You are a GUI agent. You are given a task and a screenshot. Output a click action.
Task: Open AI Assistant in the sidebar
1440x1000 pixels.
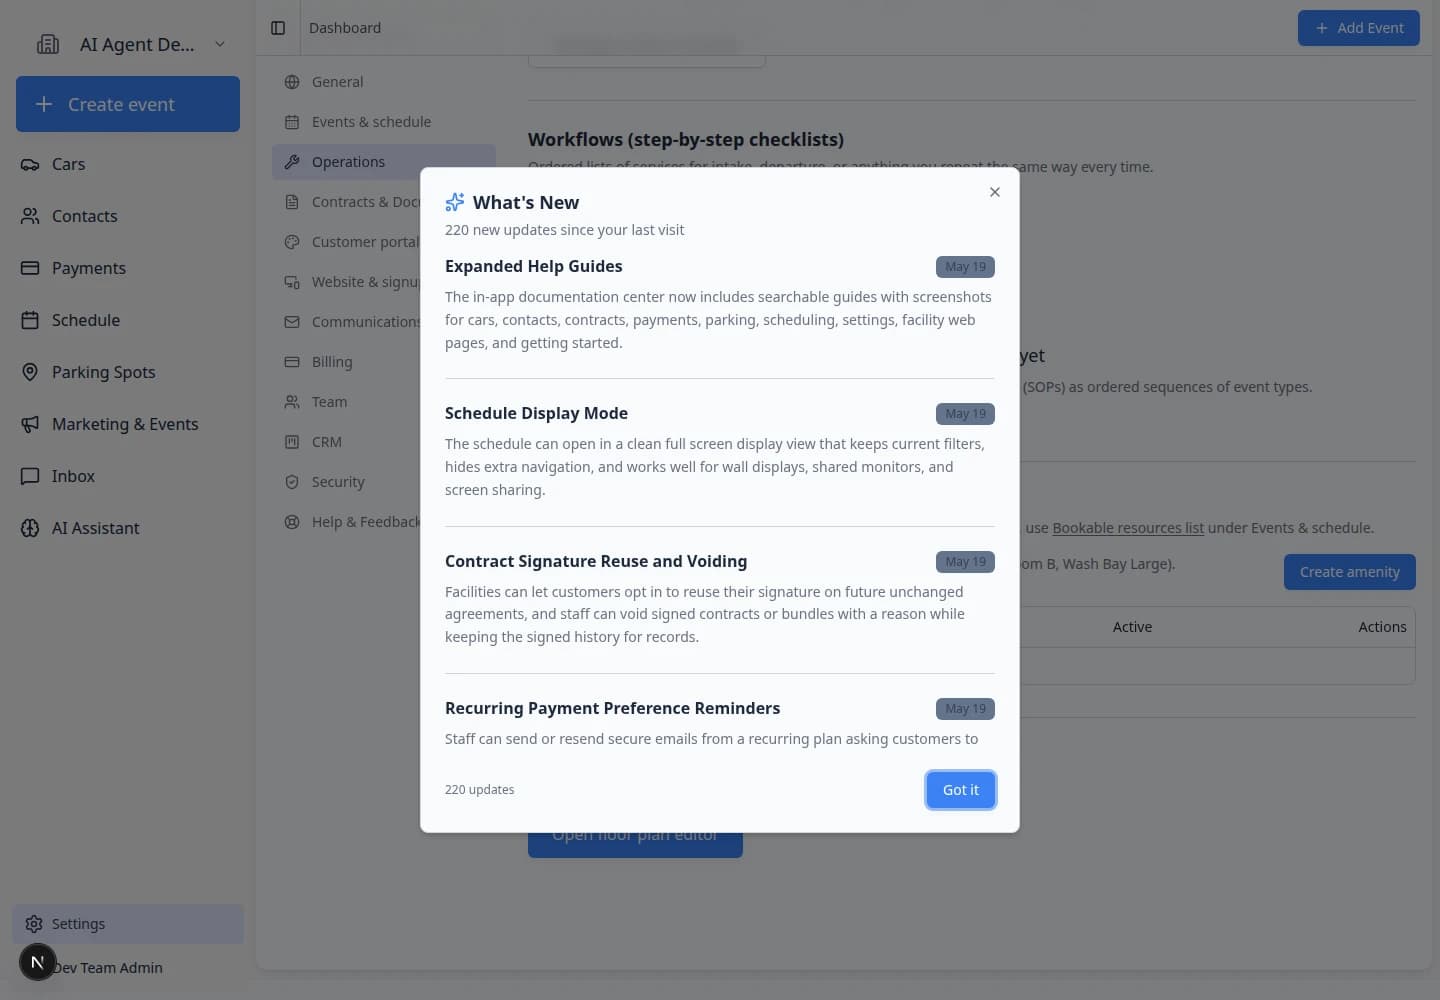tap(128, 528)
